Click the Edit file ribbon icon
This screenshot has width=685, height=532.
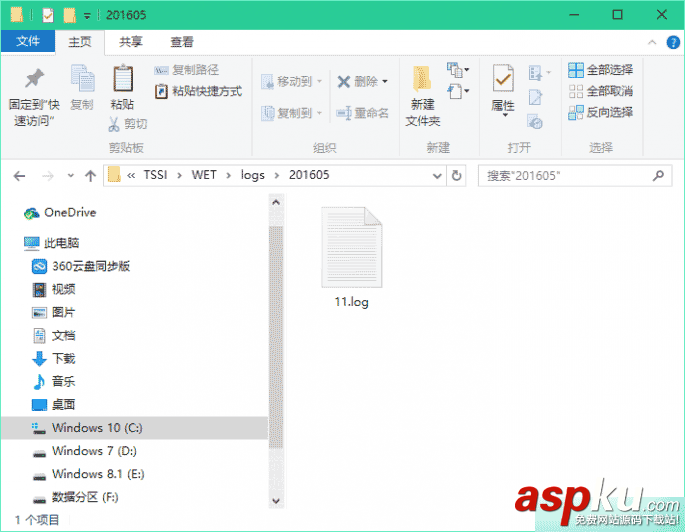[x=535, y=97]
